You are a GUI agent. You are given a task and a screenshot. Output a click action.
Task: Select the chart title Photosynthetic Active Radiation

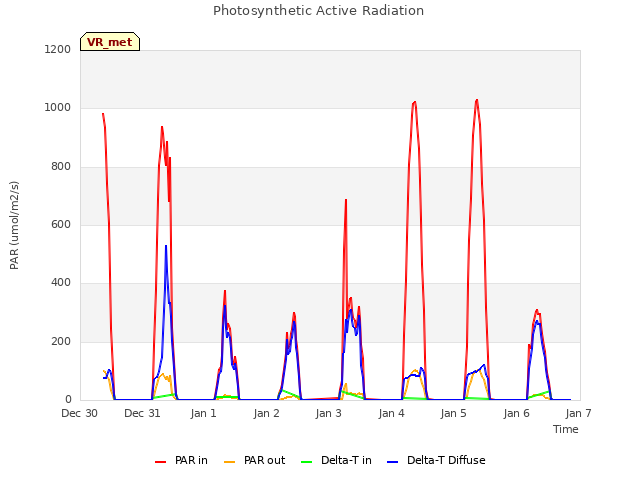(318, 11)
